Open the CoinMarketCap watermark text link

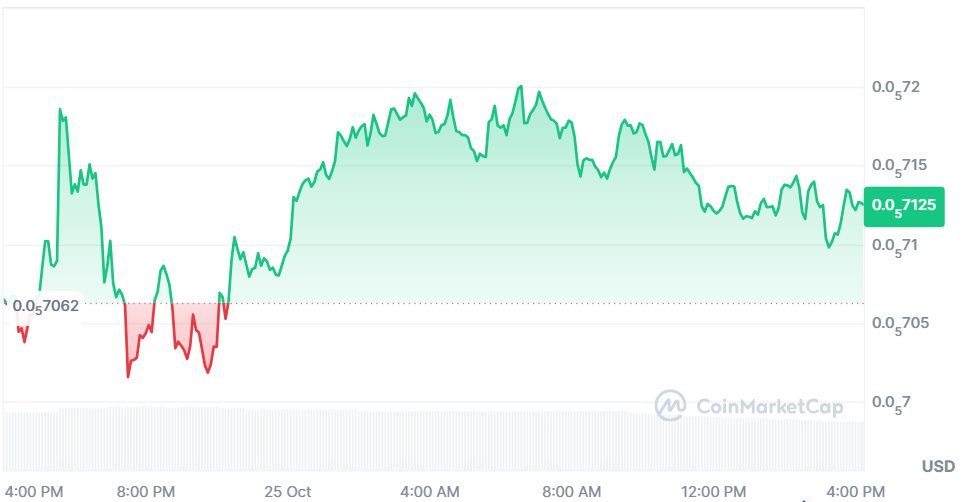768,406
